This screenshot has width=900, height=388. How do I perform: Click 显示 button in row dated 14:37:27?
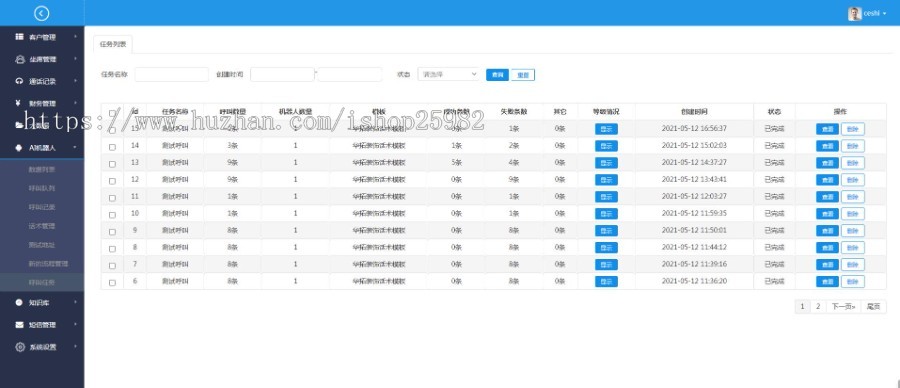[x=606, y=163]
